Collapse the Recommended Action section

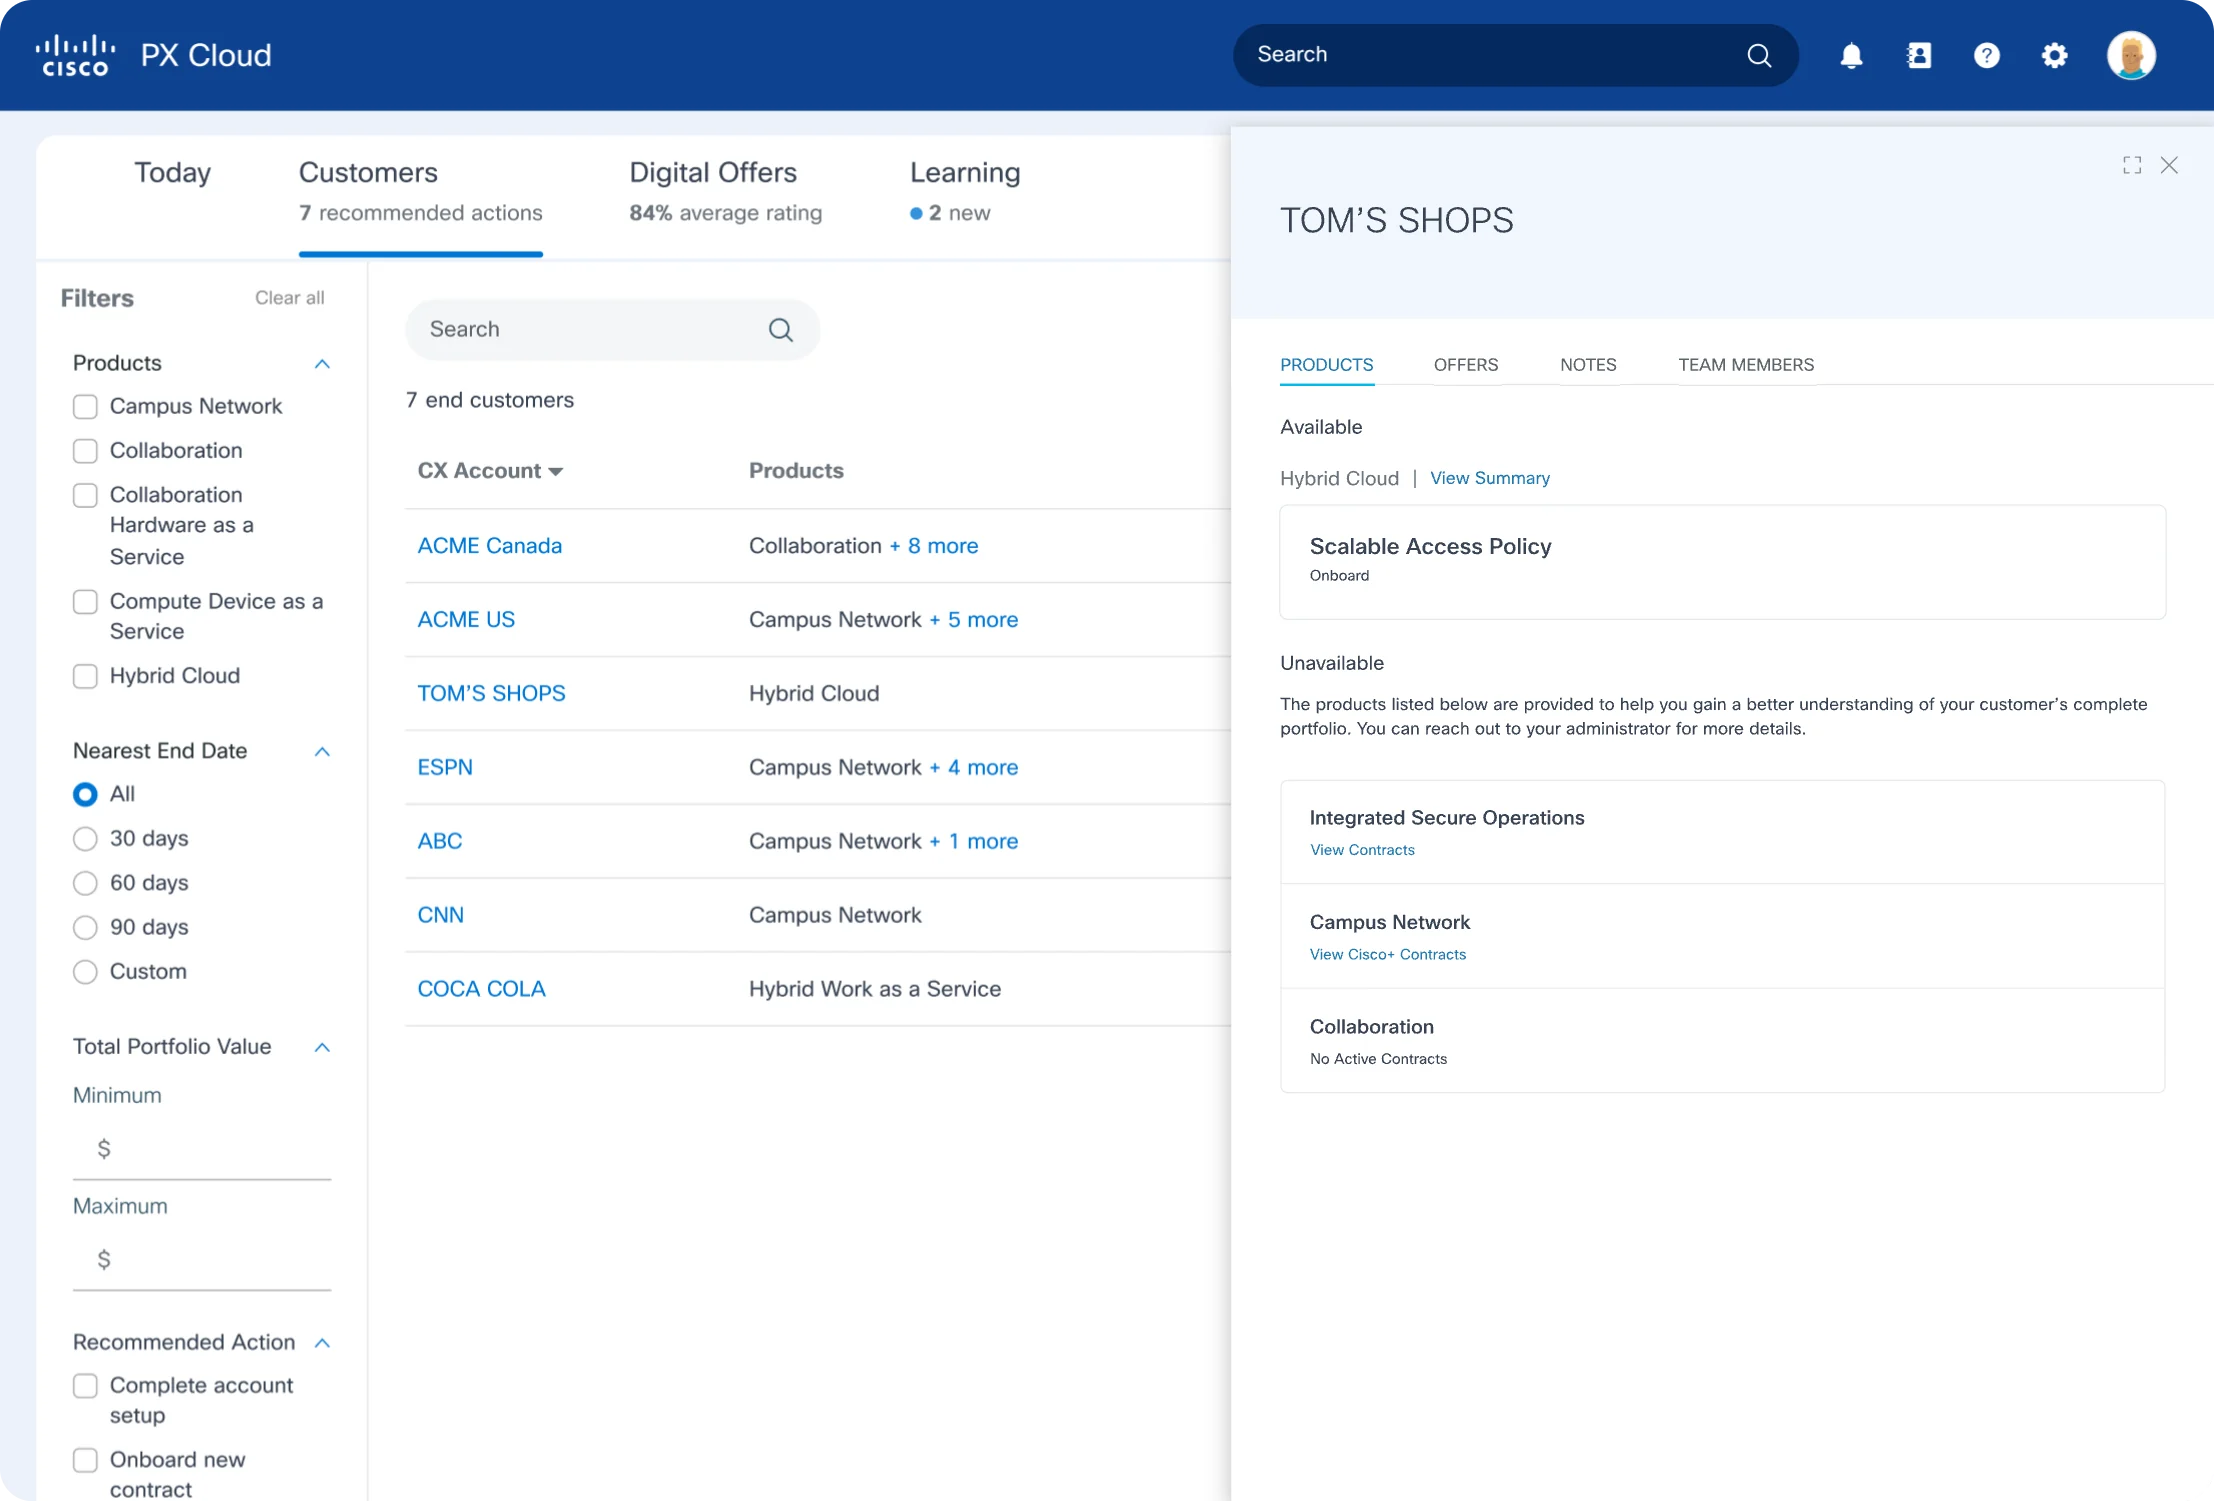click(x=322, y=1342)
